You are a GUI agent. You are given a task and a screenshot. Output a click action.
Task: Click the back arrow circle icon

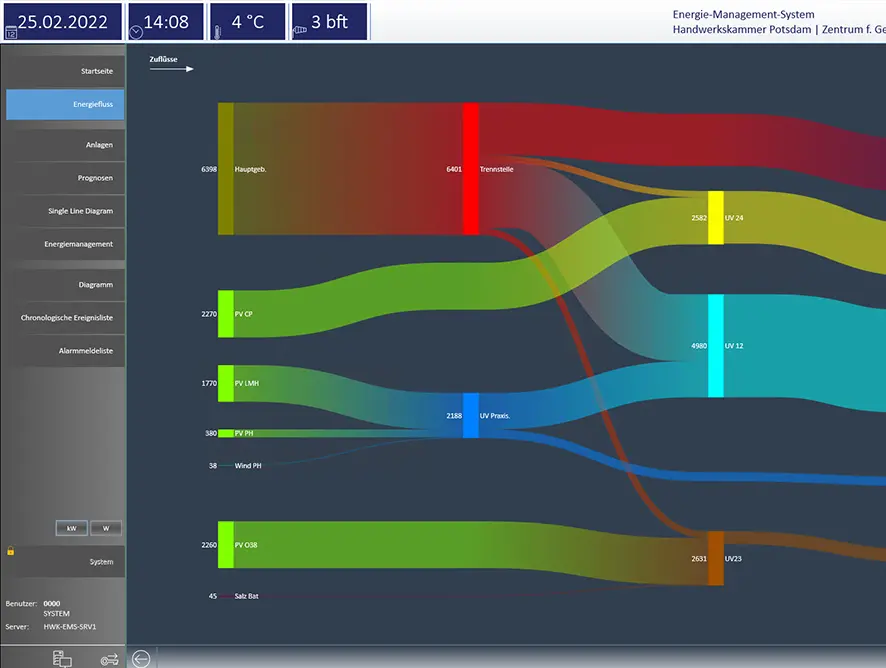[141, 659]
